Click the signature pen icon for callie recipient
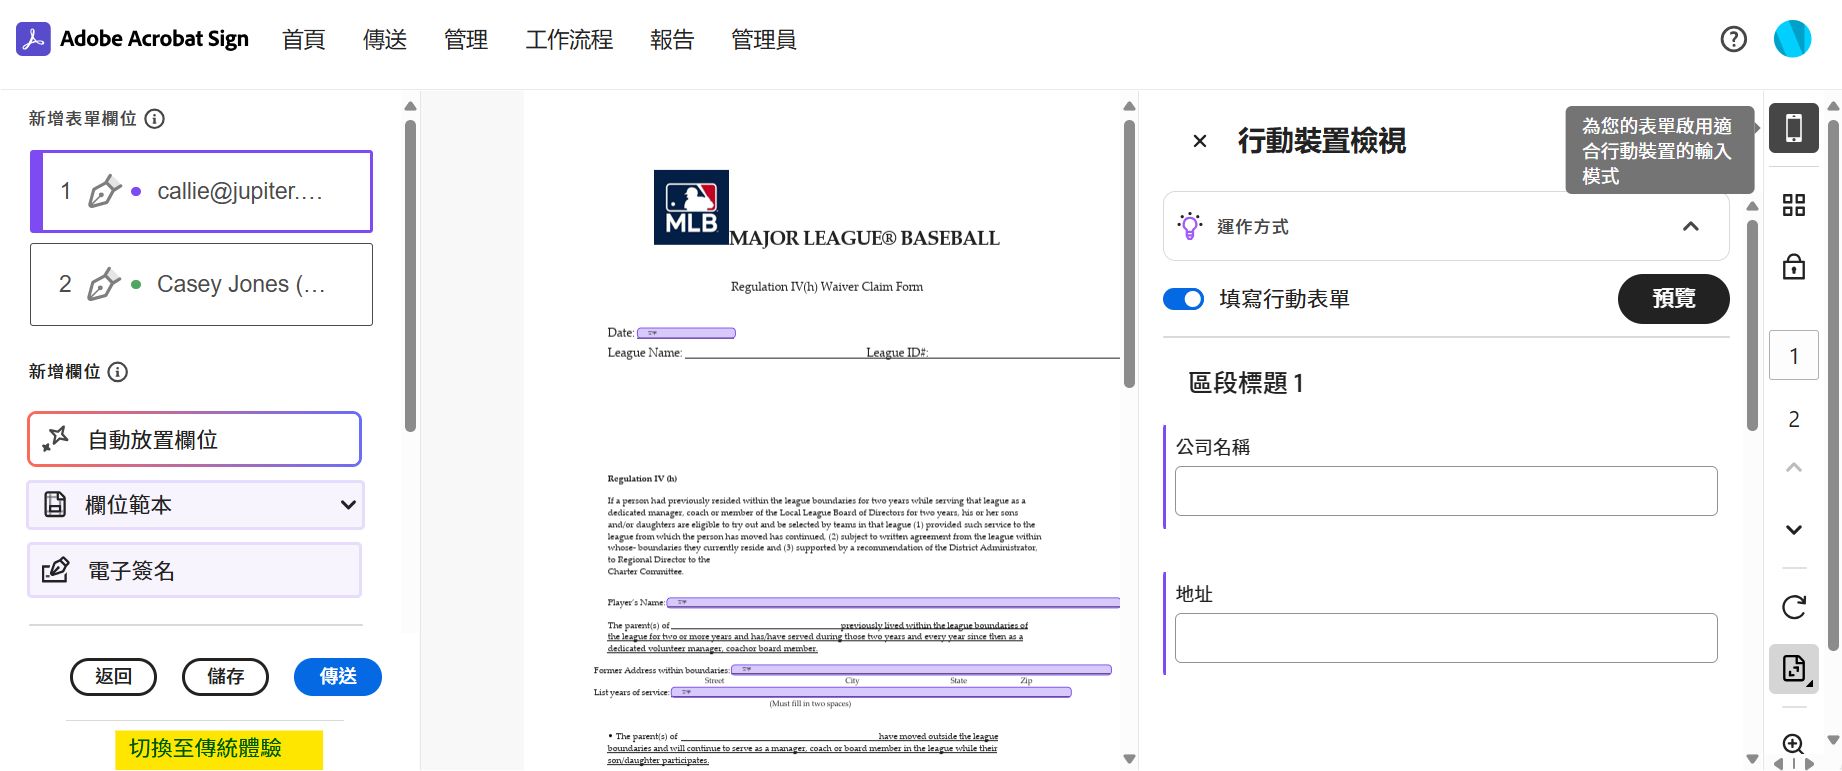Viewport: 1842px width, 771px height. [104, 191]
